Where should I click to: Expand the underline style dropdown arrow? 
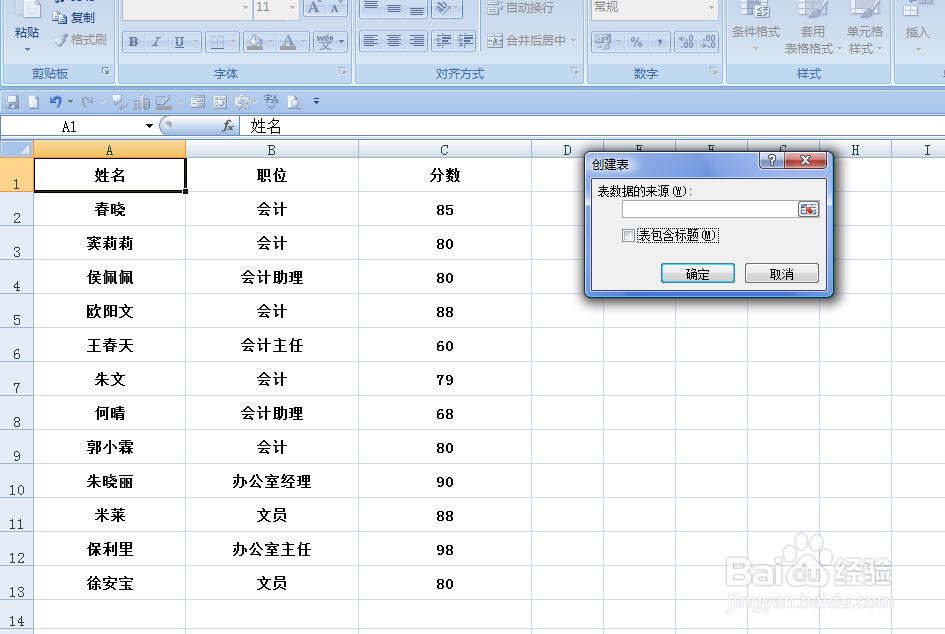click(x=195, y=42)
